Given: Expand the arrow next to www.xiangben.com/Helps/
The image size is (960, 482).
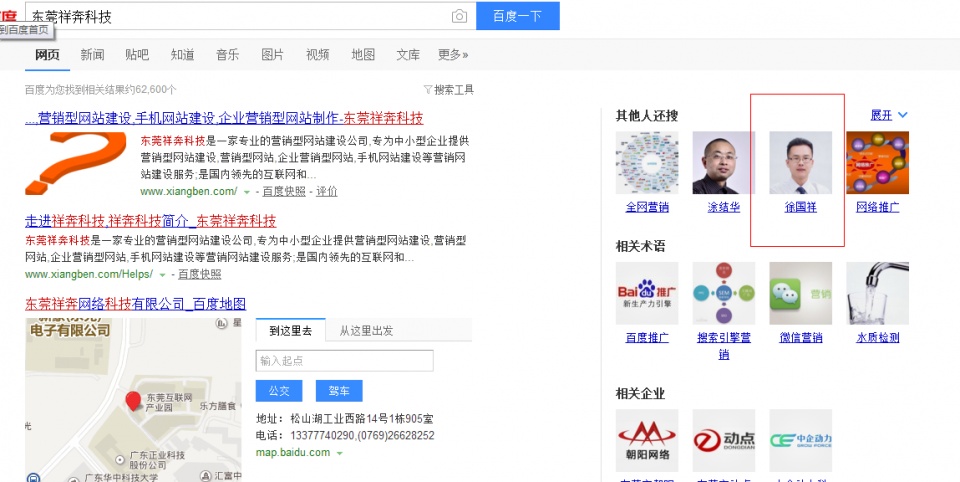Looking at the screenshot, I should (x=162, y=275).
